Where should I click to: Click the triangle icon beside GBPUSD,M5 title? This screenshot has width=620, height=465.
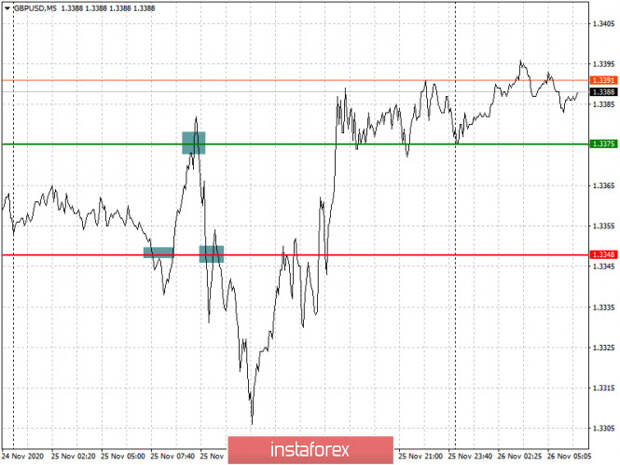(7, 7)
